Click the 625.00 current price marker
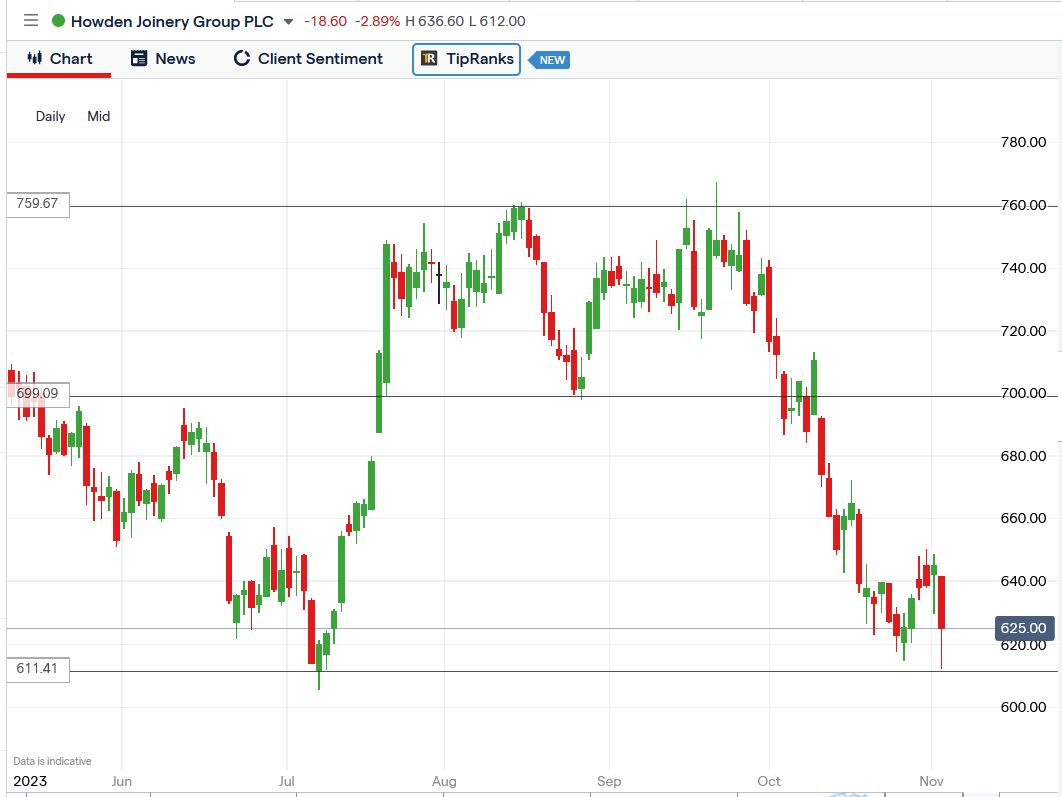 [1024, 628]
